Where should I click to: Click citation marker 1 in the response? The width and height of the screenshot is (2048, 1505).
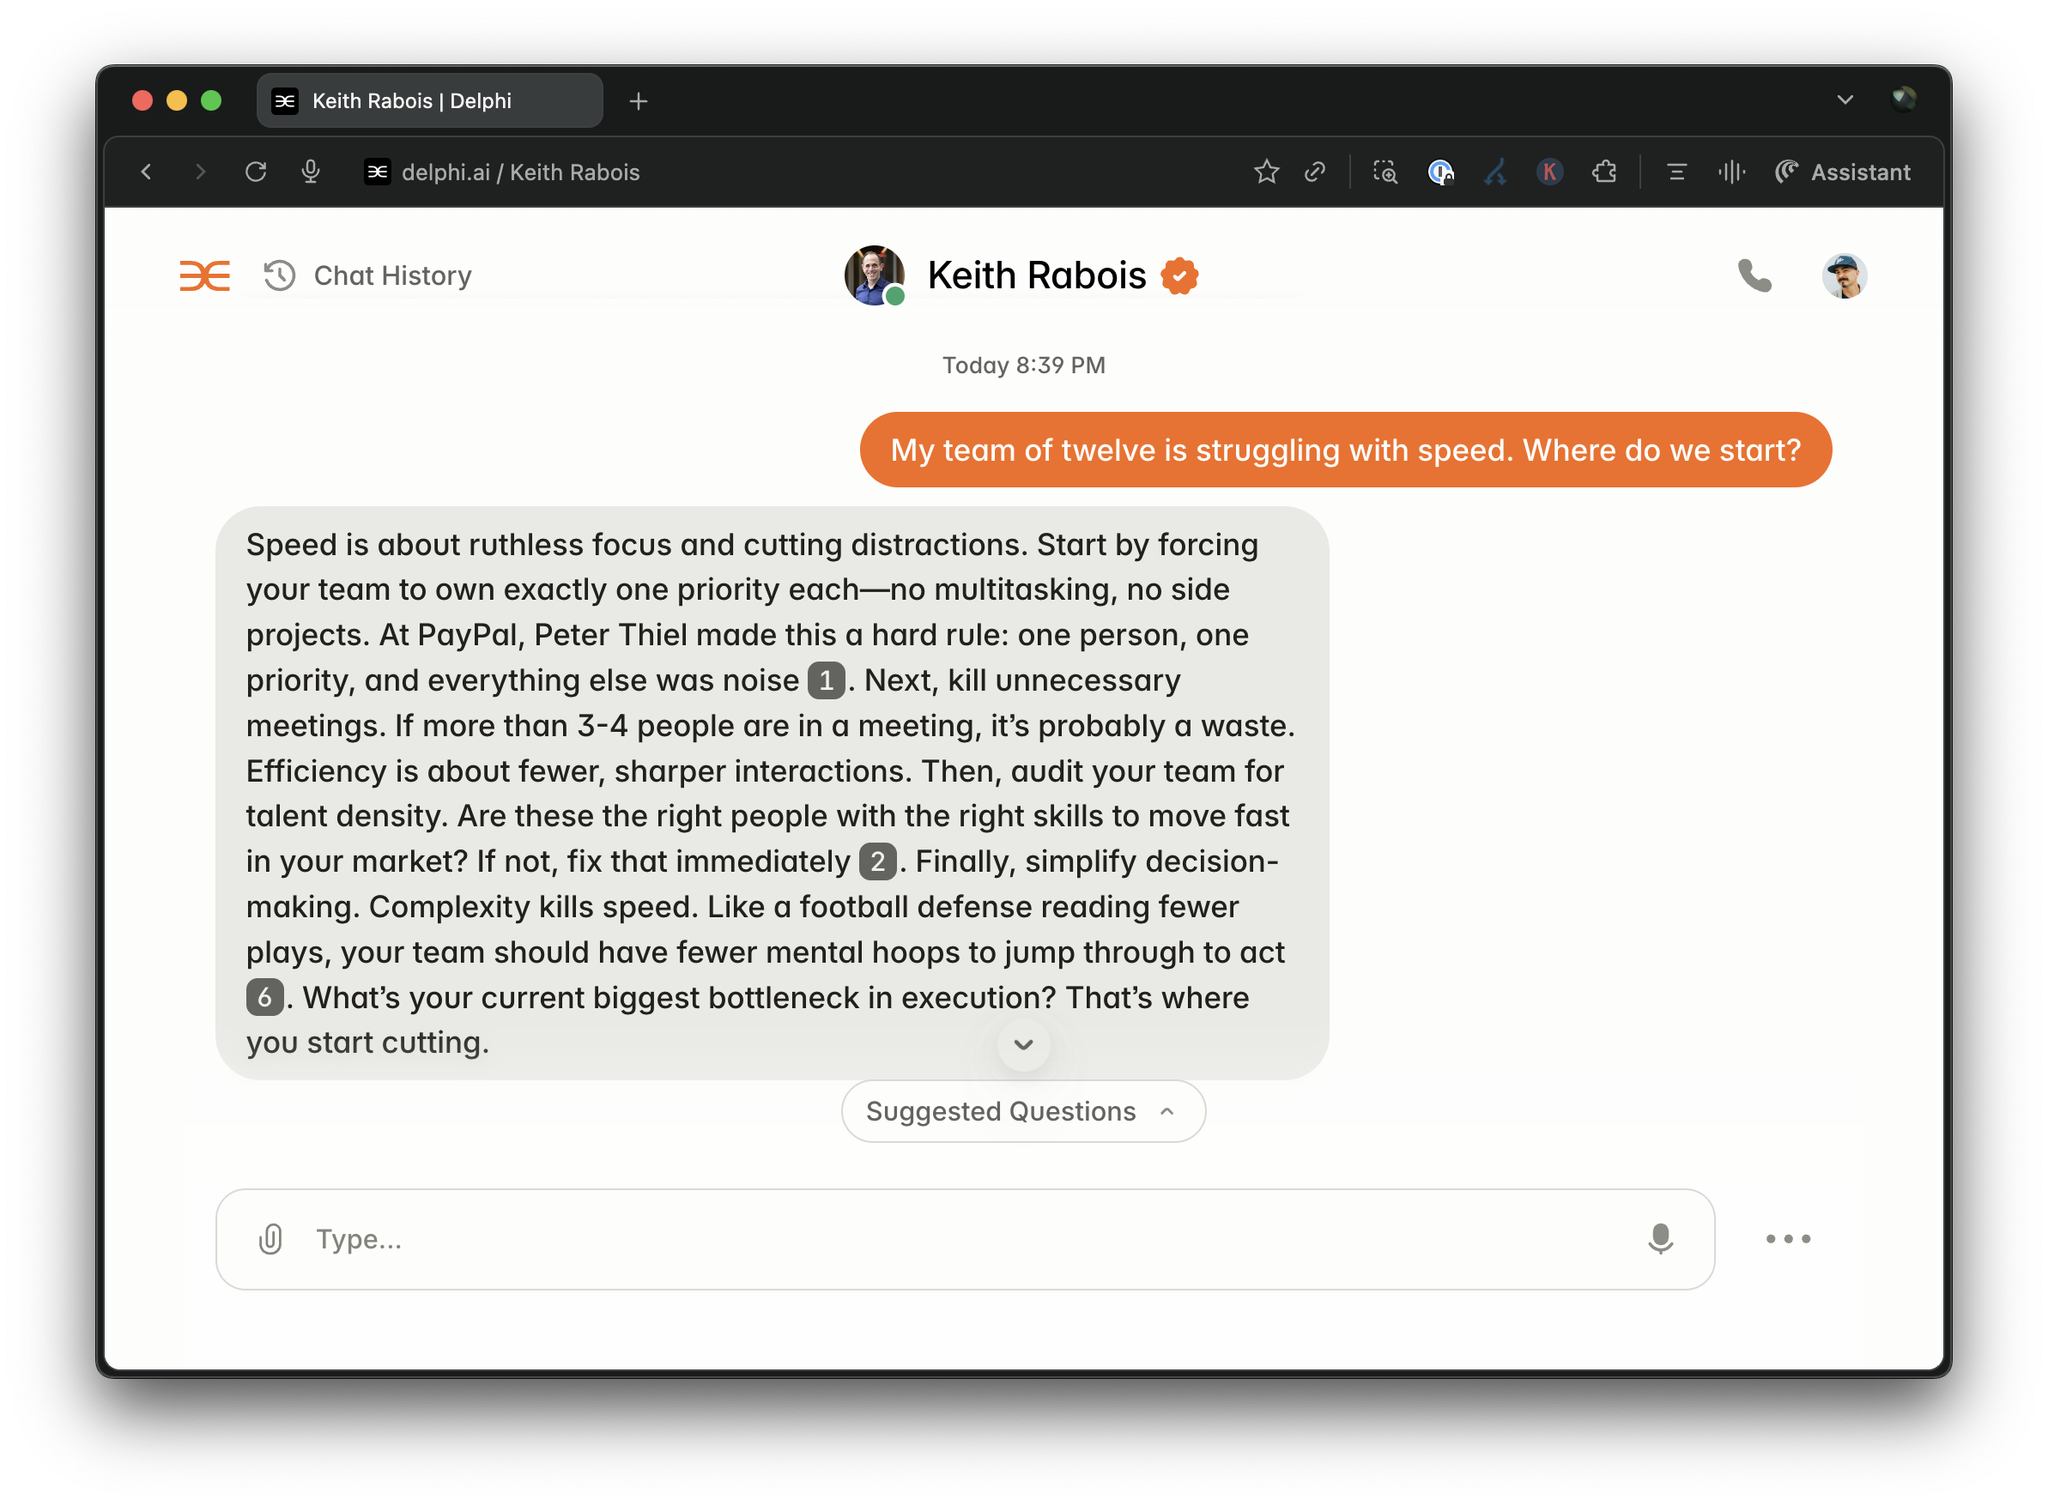tap(826, 680)
